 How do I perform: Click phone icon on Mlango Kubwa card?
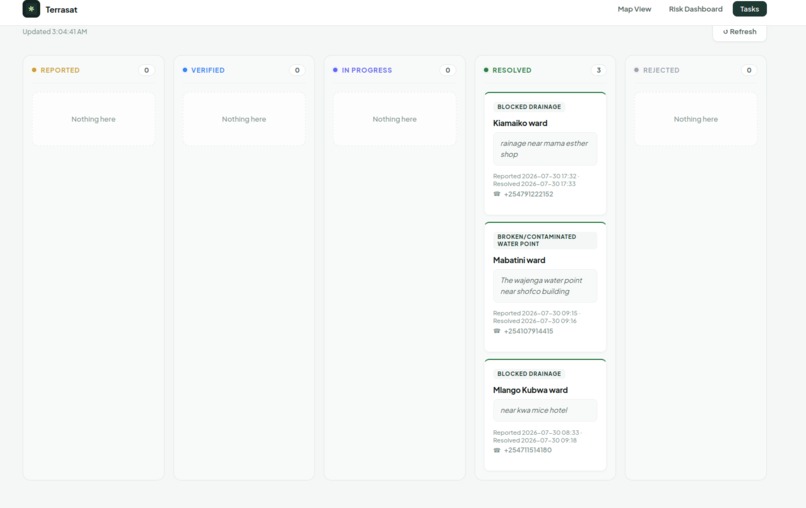tap(497, 450)
